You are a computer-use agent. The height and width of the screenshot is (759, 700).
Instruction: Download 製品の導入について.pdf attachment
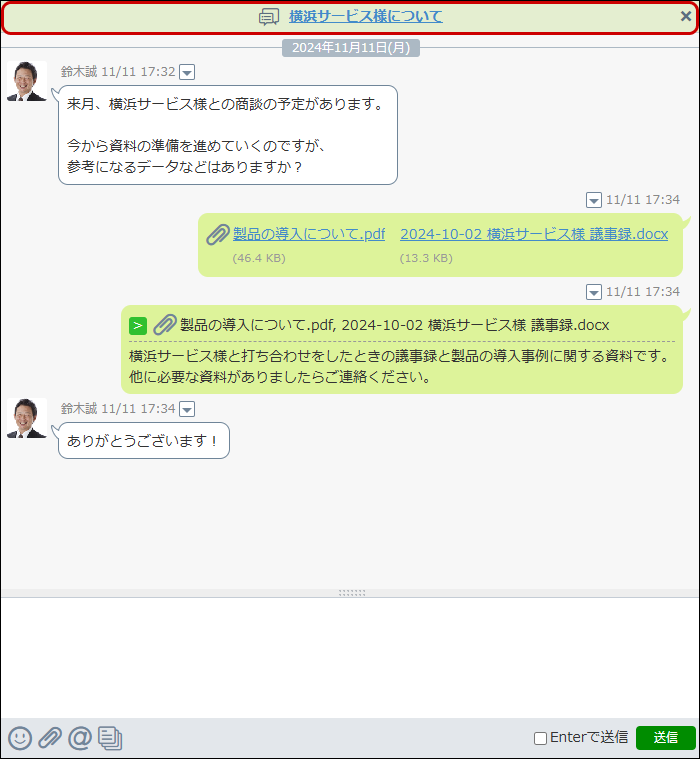click(309, 234)
